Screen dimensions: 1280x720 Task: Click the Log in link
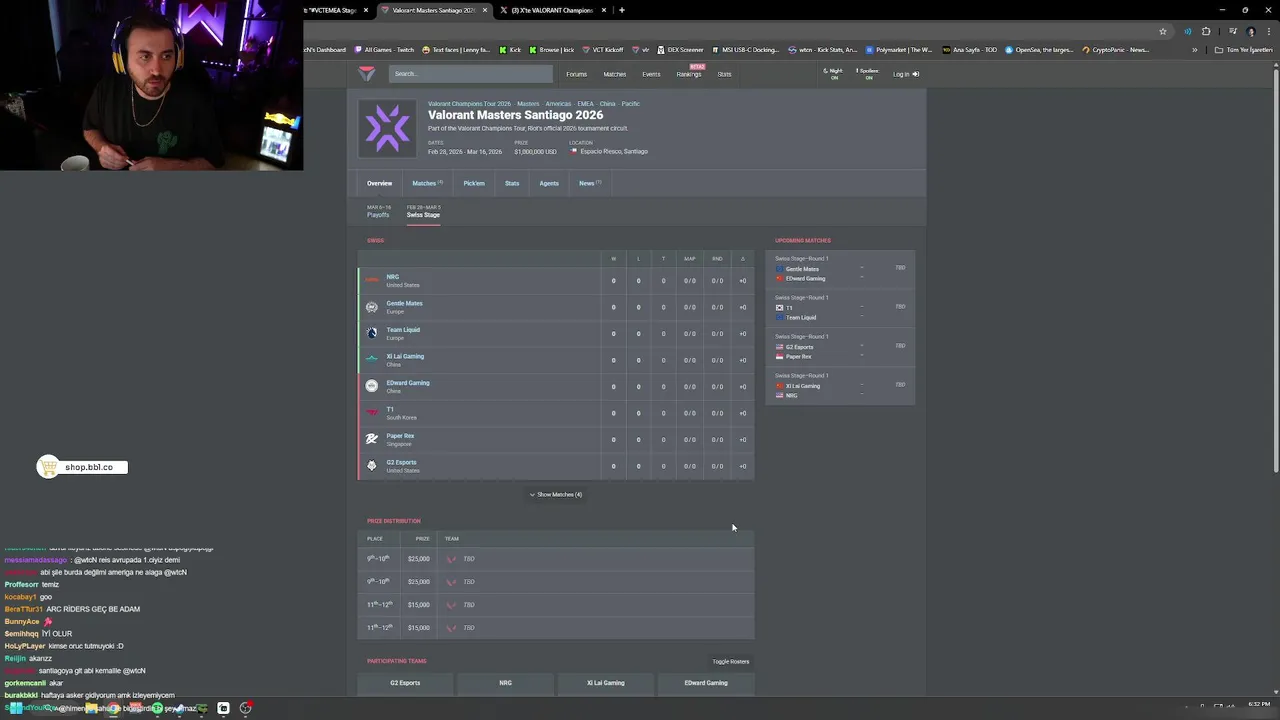(x=906, y=74)
